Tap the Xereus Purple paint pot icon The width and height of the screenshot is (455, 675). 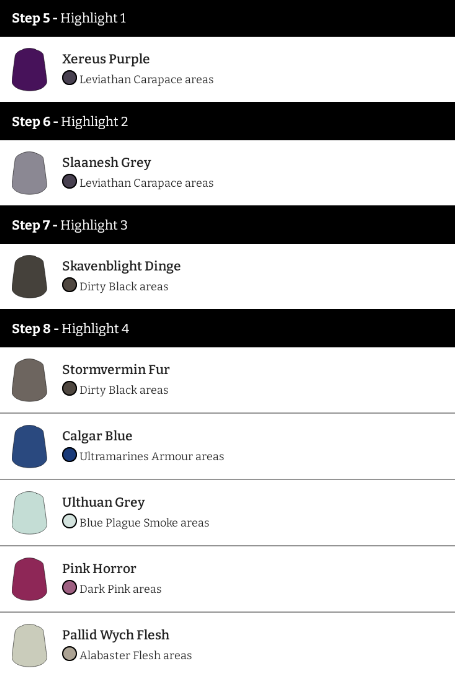click(29, 69)
